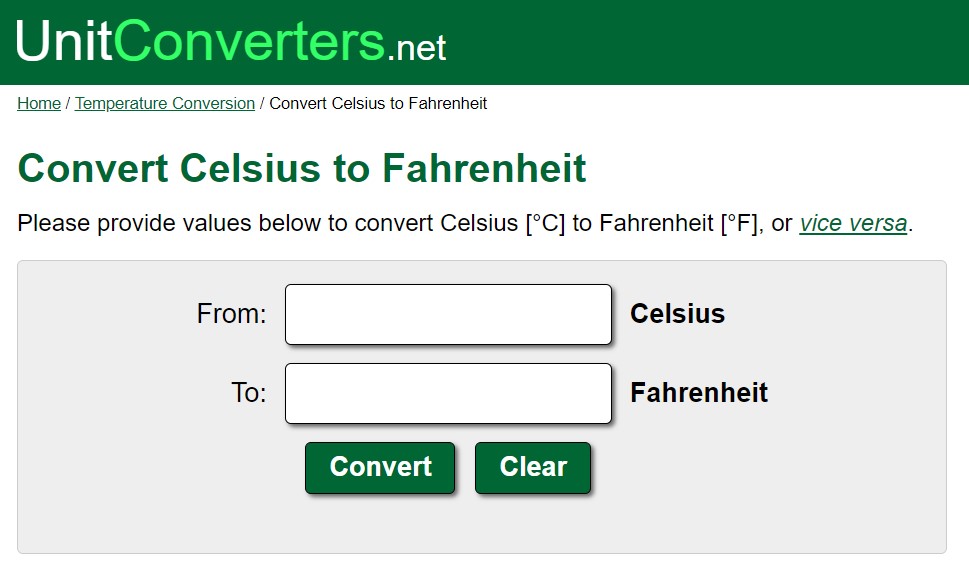Focus the From Celsius input field

click(x=449, y=314)
